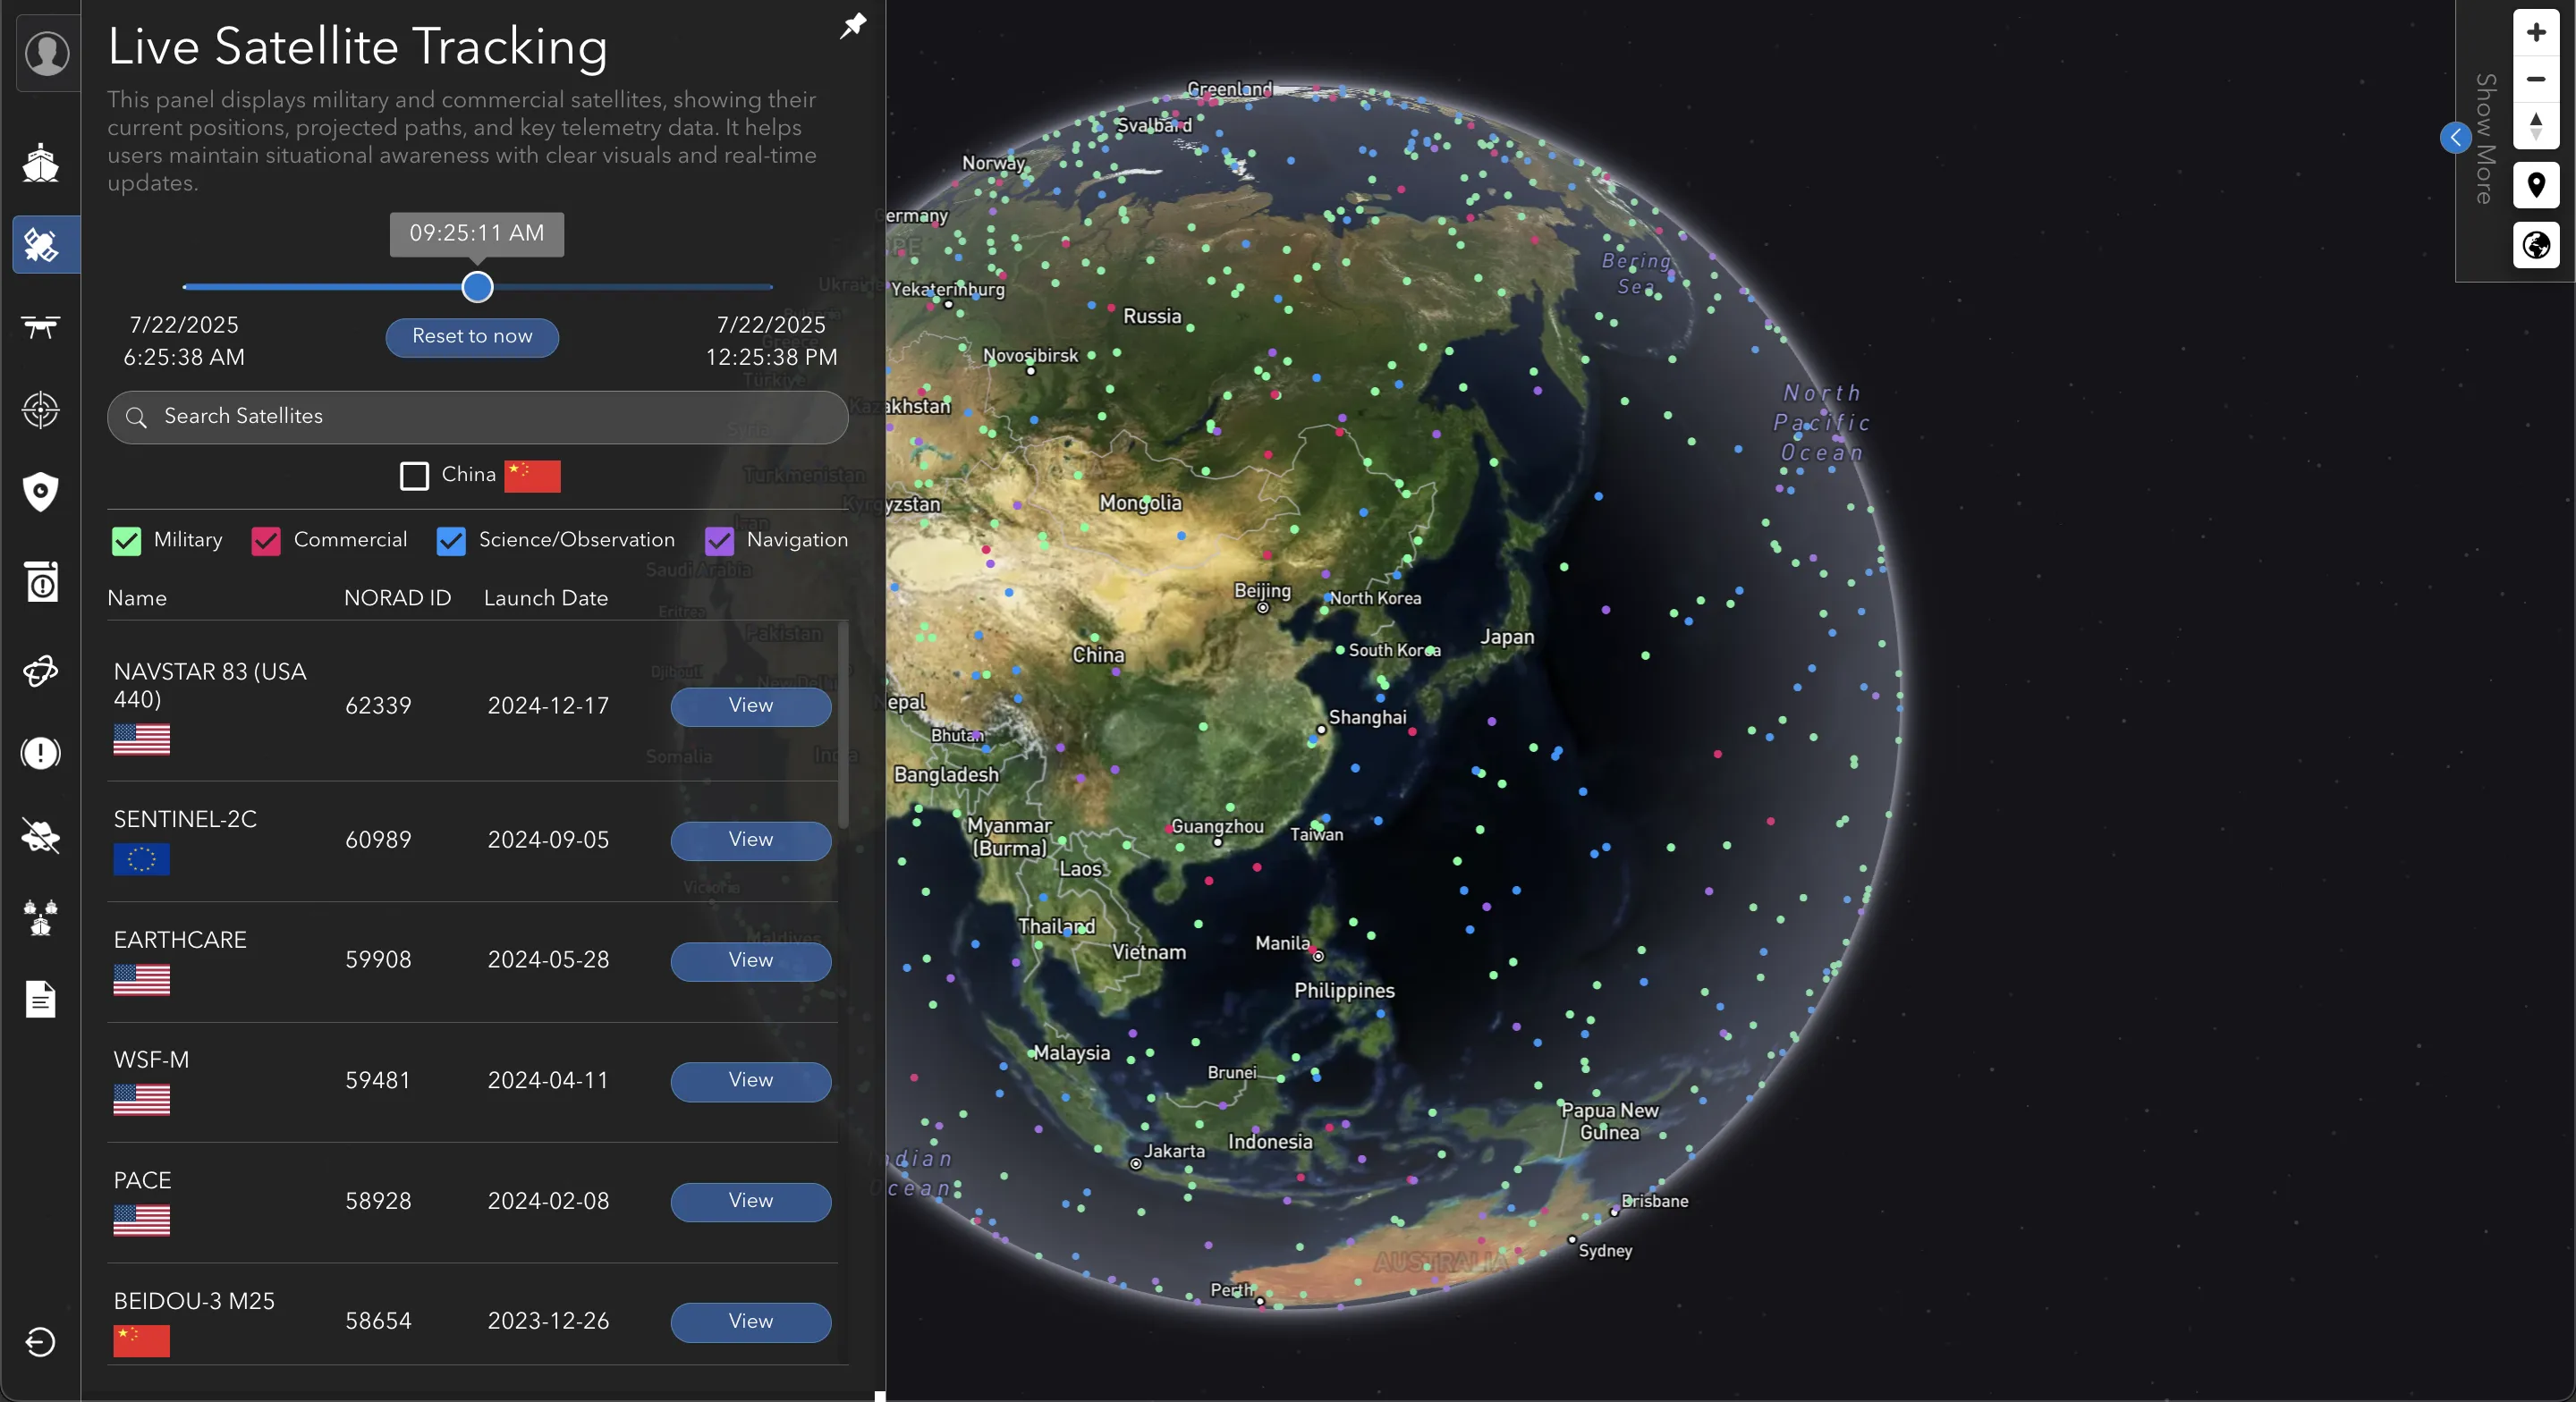Zoom out on the globe map
Image resolution: width=2576 pixels, height=1402 pixels.
pyautogui.click(x=2535, y=79)
